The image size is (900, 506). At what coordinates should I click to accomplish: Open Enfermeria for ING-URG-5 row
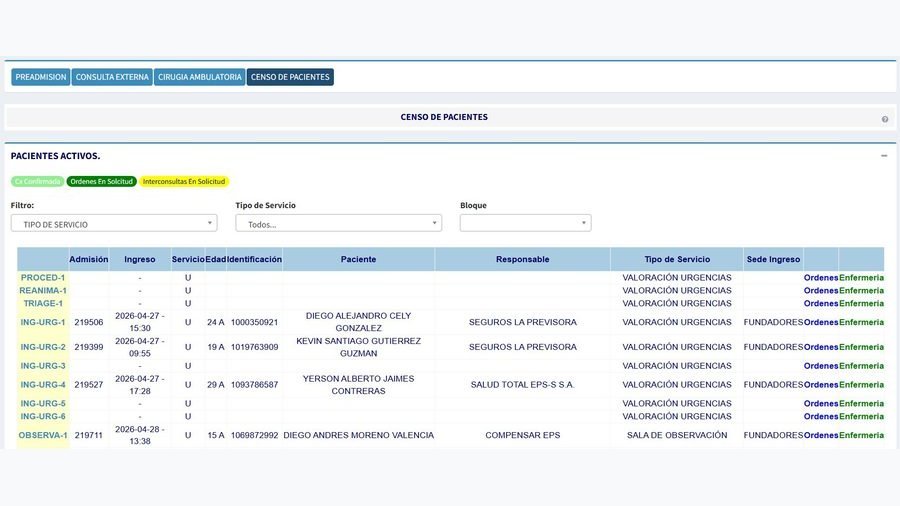click(862, 404)
